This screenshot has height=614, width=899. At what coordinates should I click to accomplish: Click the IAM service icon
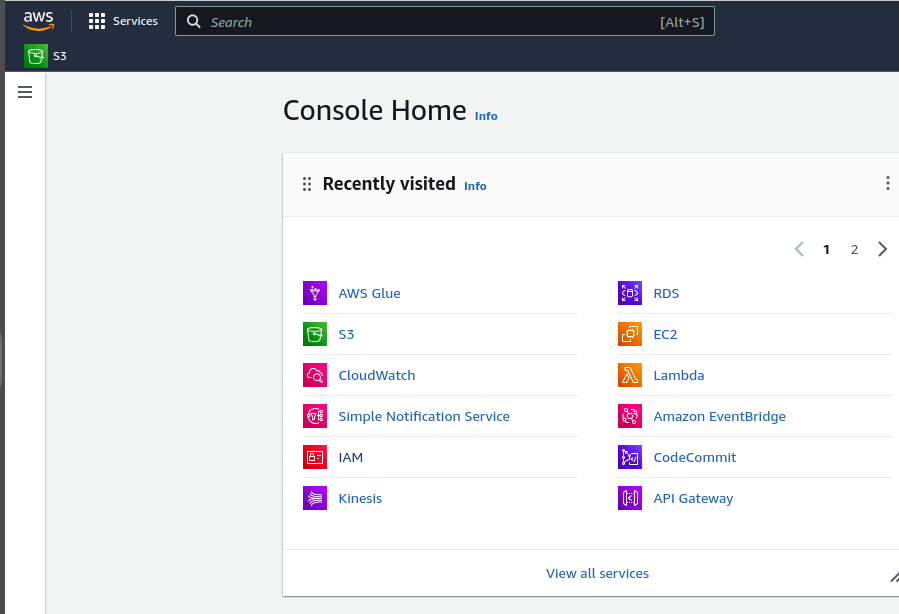314,457
